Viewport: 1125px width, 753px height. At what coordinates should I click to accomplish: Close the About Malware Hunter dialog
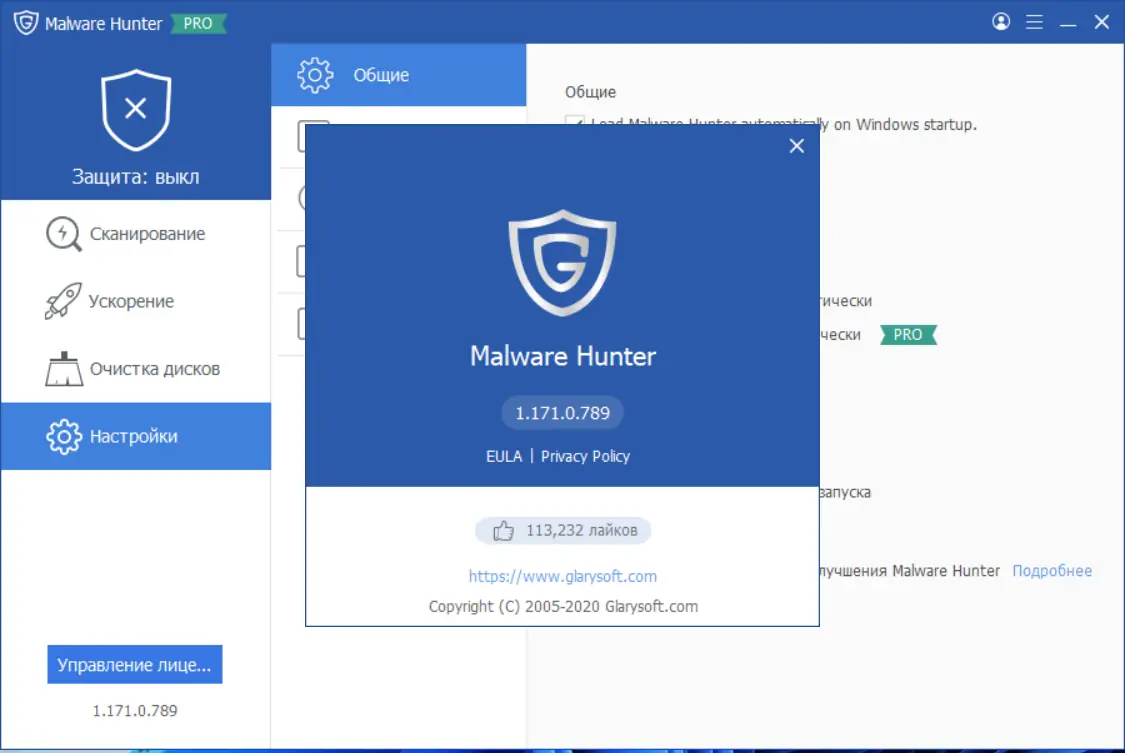click(796, 146)
